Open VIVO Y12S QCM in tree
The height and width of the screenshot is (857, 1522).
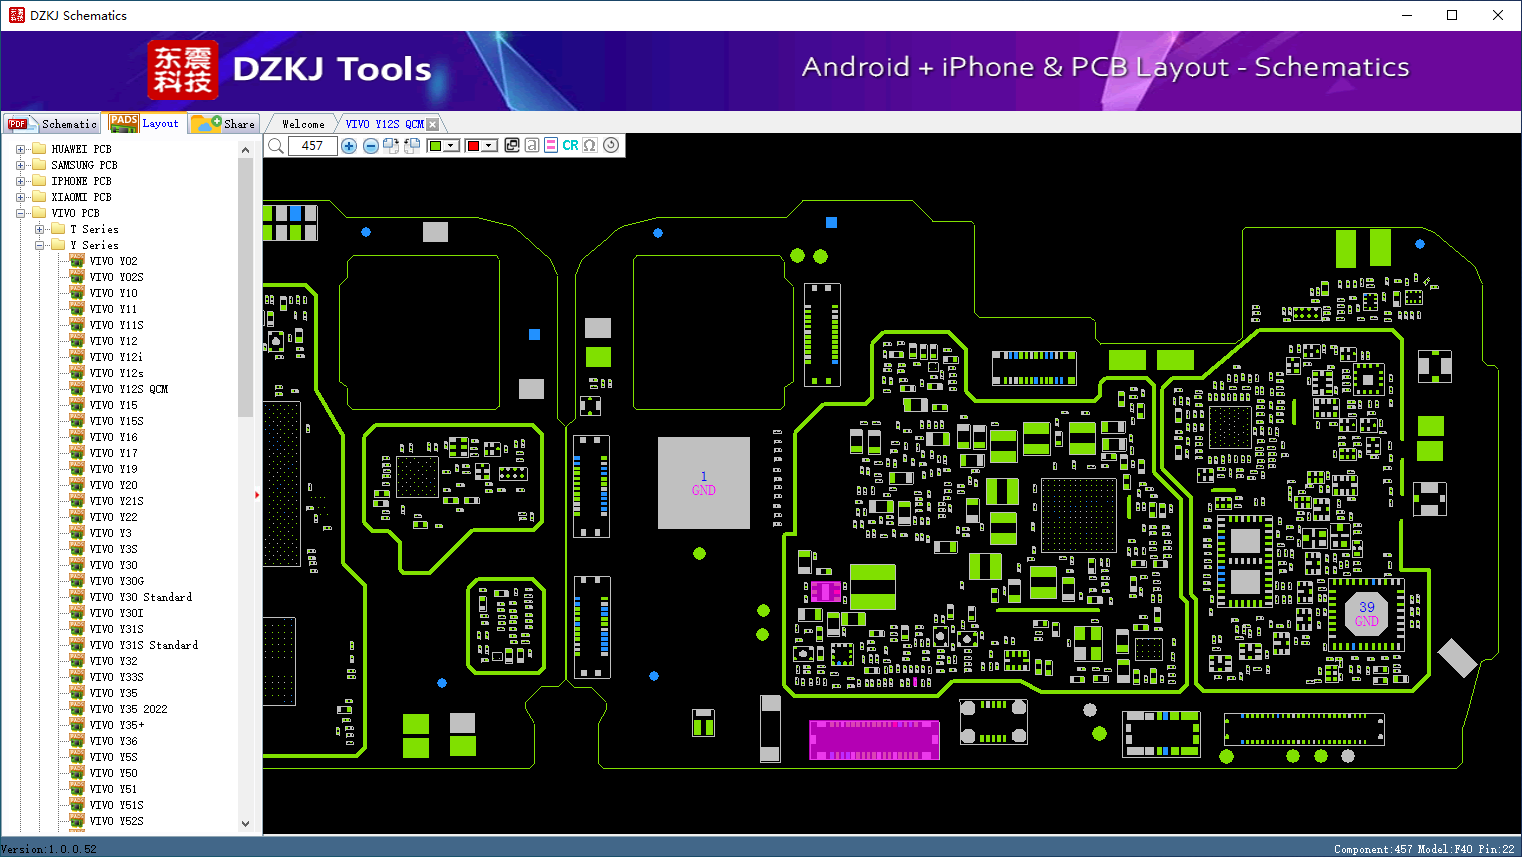pyautogui.click(x=129, y=389)
